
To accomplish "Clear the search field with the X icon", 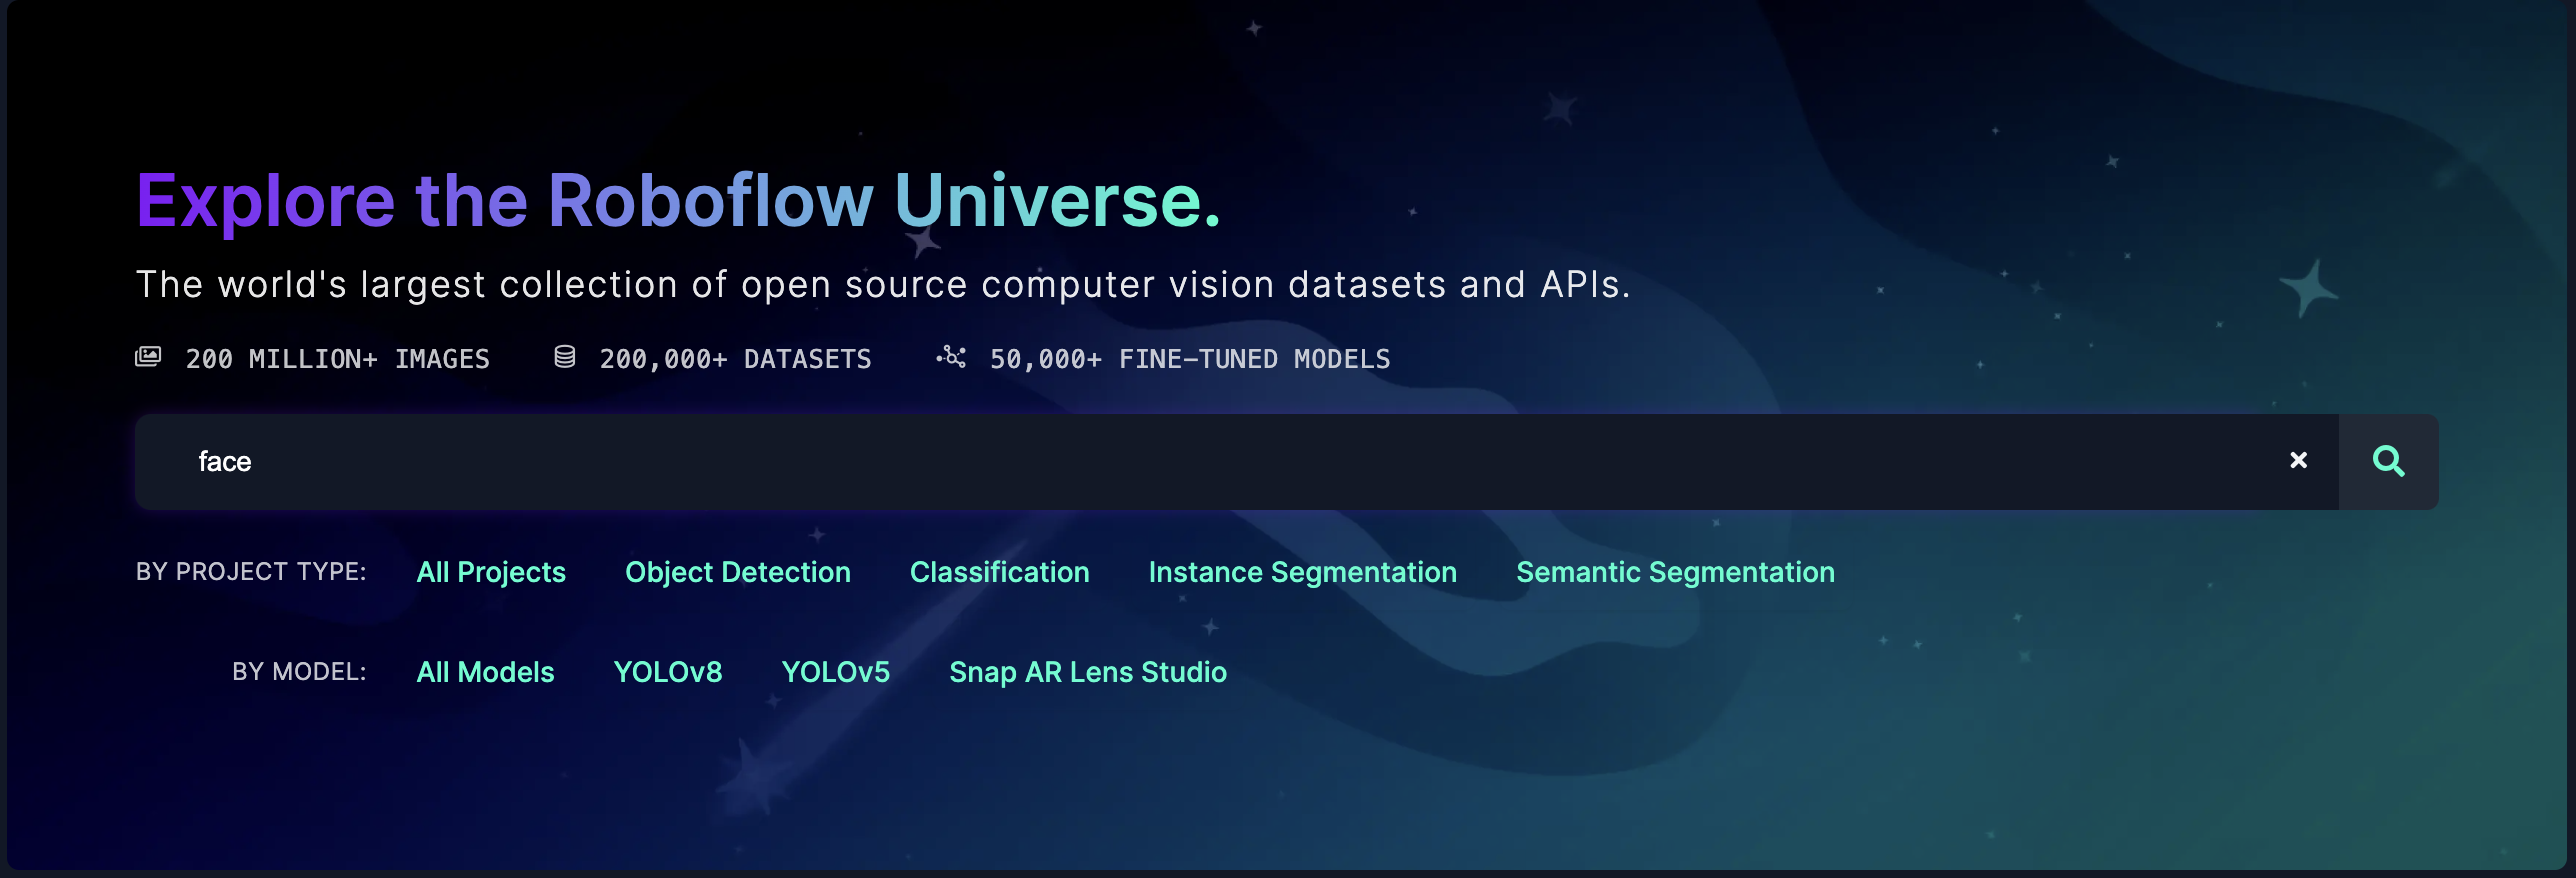I will (2298, 460).
